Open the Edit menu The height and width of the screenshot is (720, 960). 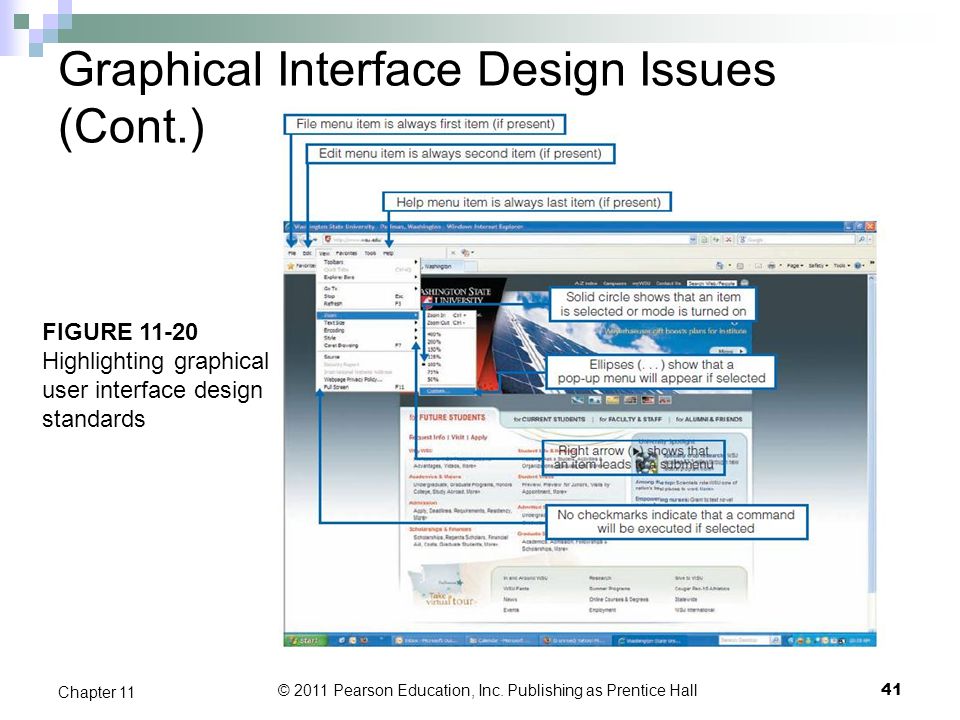(307, 253)
